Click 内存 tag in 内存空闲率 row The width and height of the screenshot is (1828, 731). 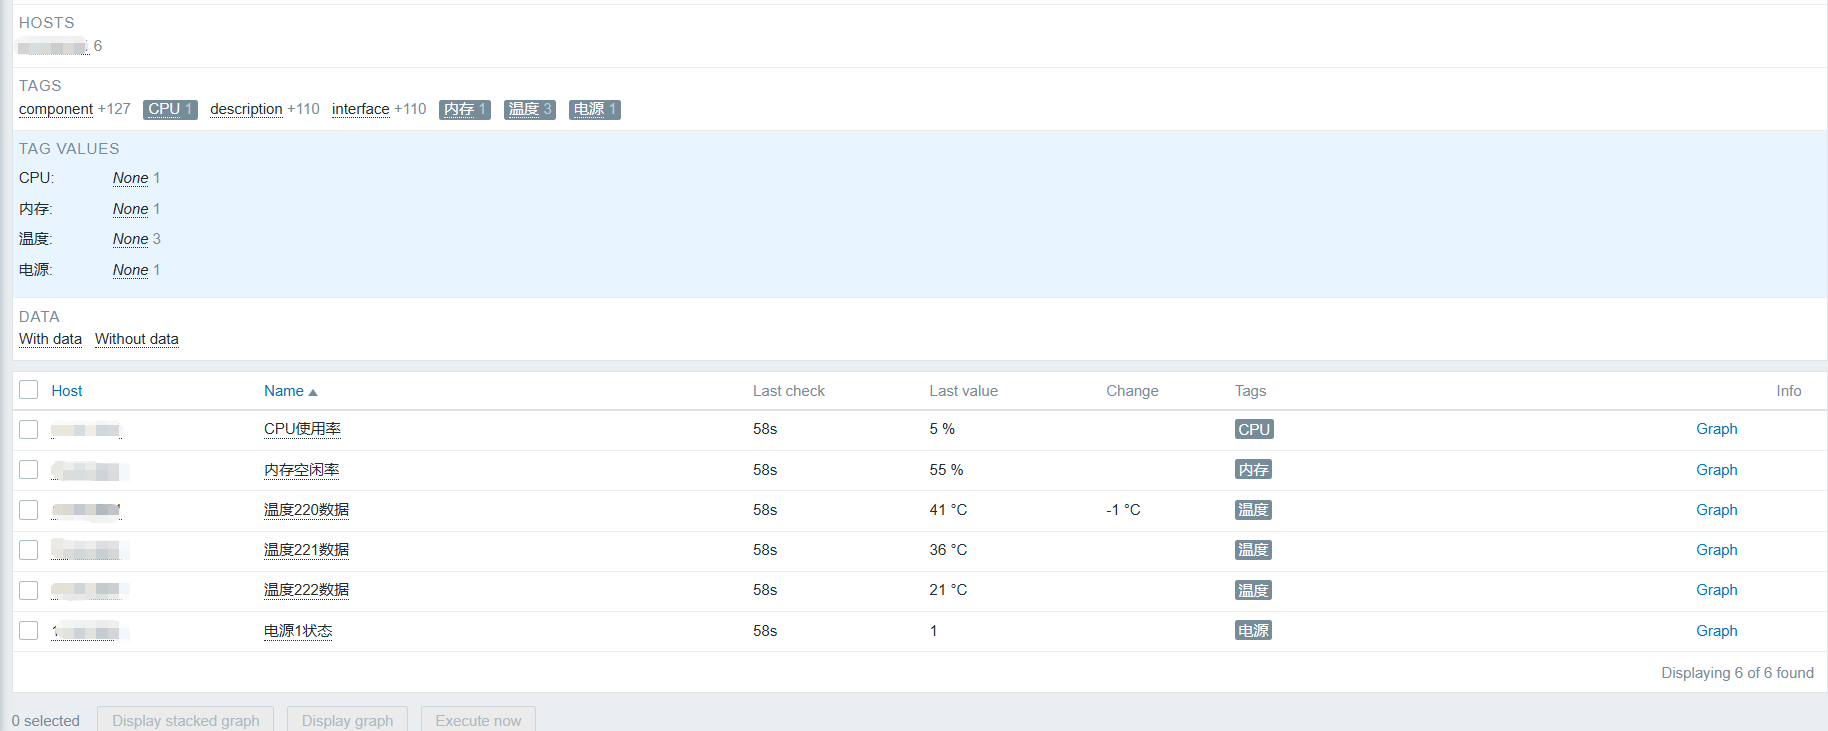click(x=1253, y=470)
